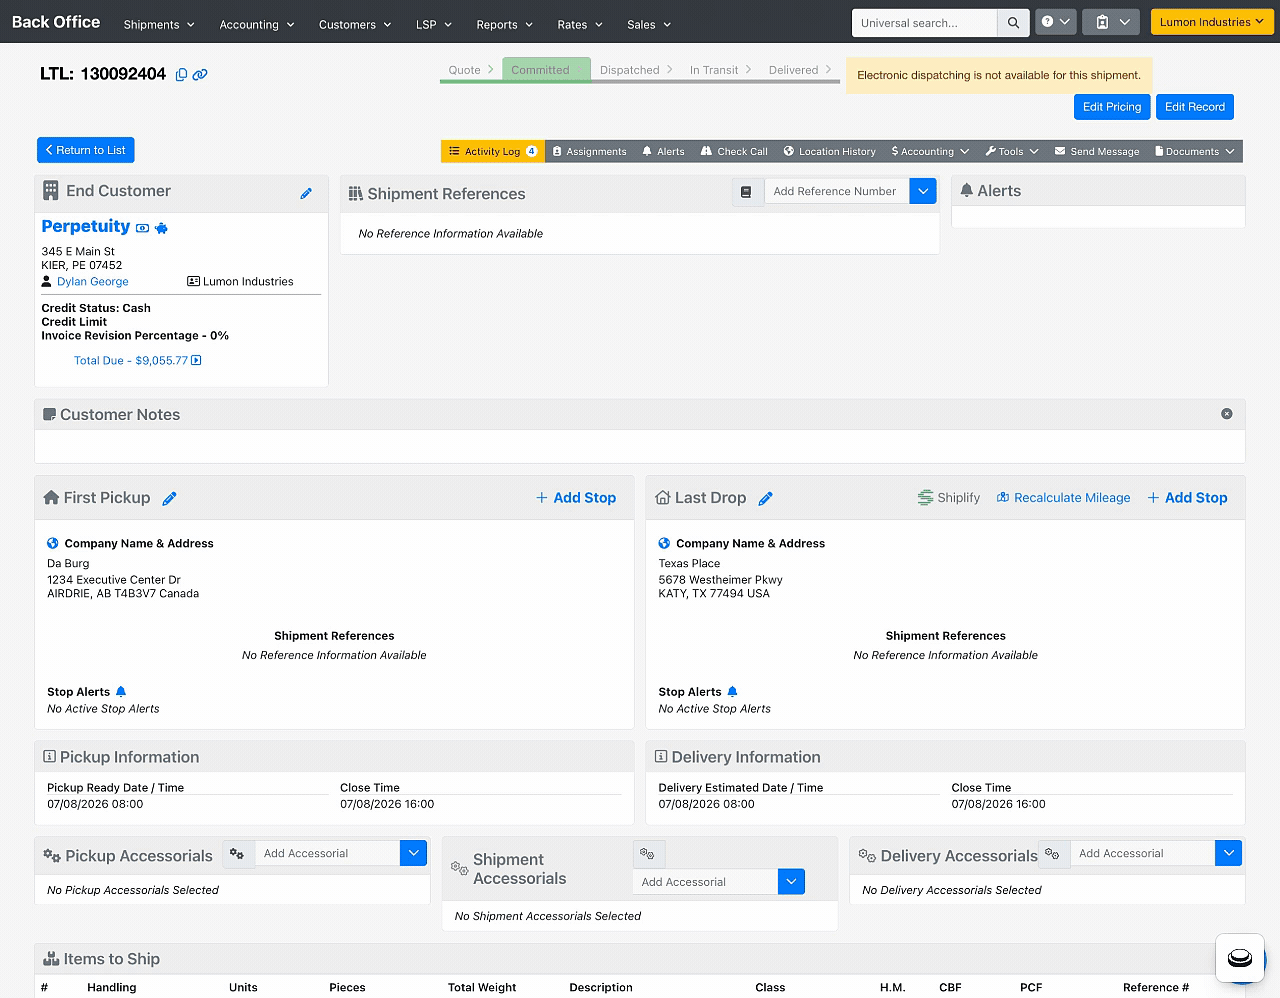Open the Check Call tab
The width and height of the screenshot is (1280, 998).
coord(734,152)
